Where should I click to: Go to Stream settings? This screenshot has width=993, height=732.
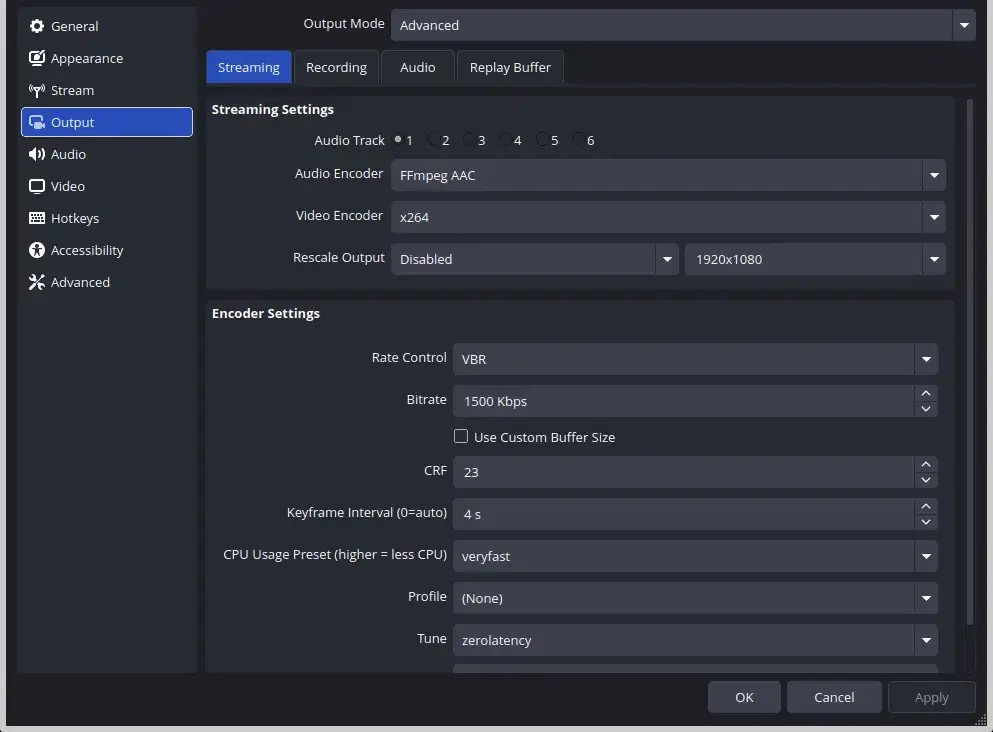[x=106, y=91]
